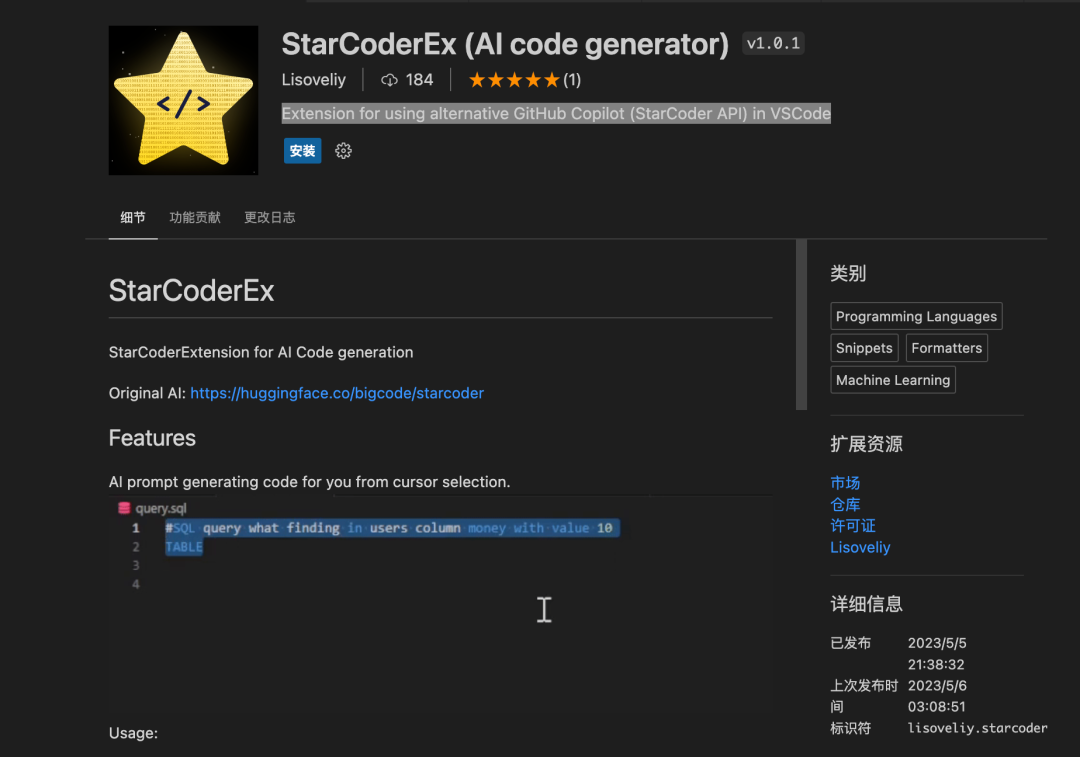This screenshot has height=757, width=1080.
Task: Click the 2023/5/5 published date value
Action: (937, 643)
